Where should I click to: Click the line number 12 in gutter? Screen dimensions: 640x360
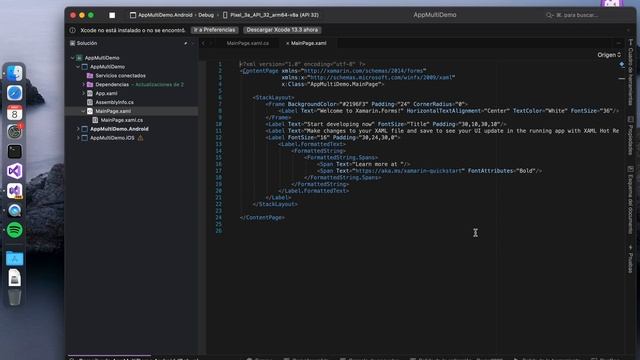click(218, 138)
